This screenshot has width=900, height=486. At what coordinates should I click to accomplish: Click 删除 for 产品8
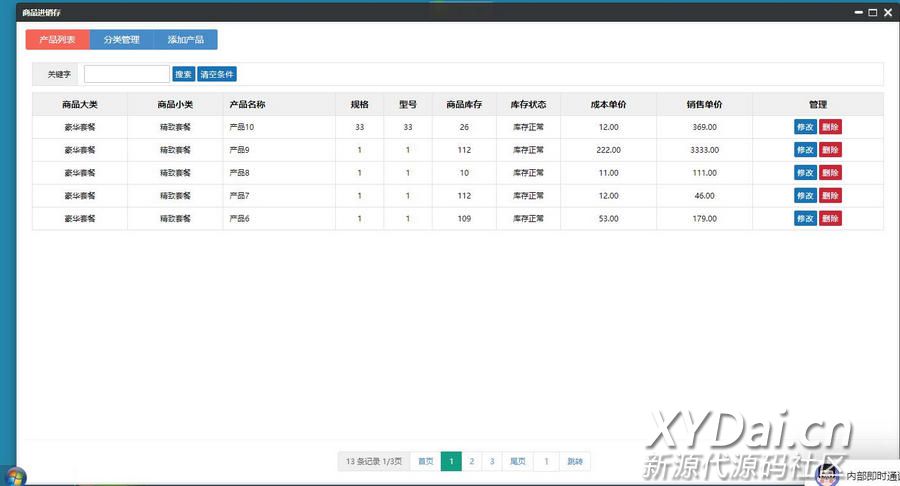click(x=830, y=173)
